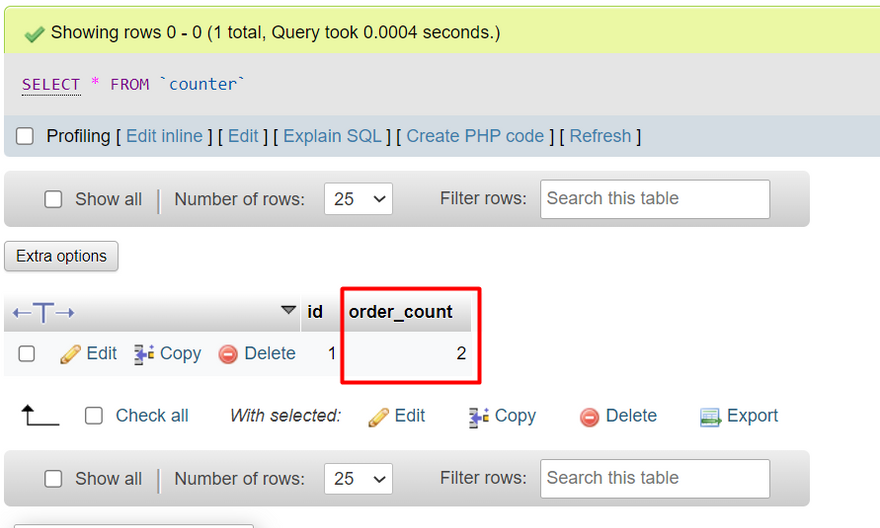Screen dimensions: 880x528
Task: Select the row checkbox for id 1
Action: pyautogui.click(x=27, y=354)
